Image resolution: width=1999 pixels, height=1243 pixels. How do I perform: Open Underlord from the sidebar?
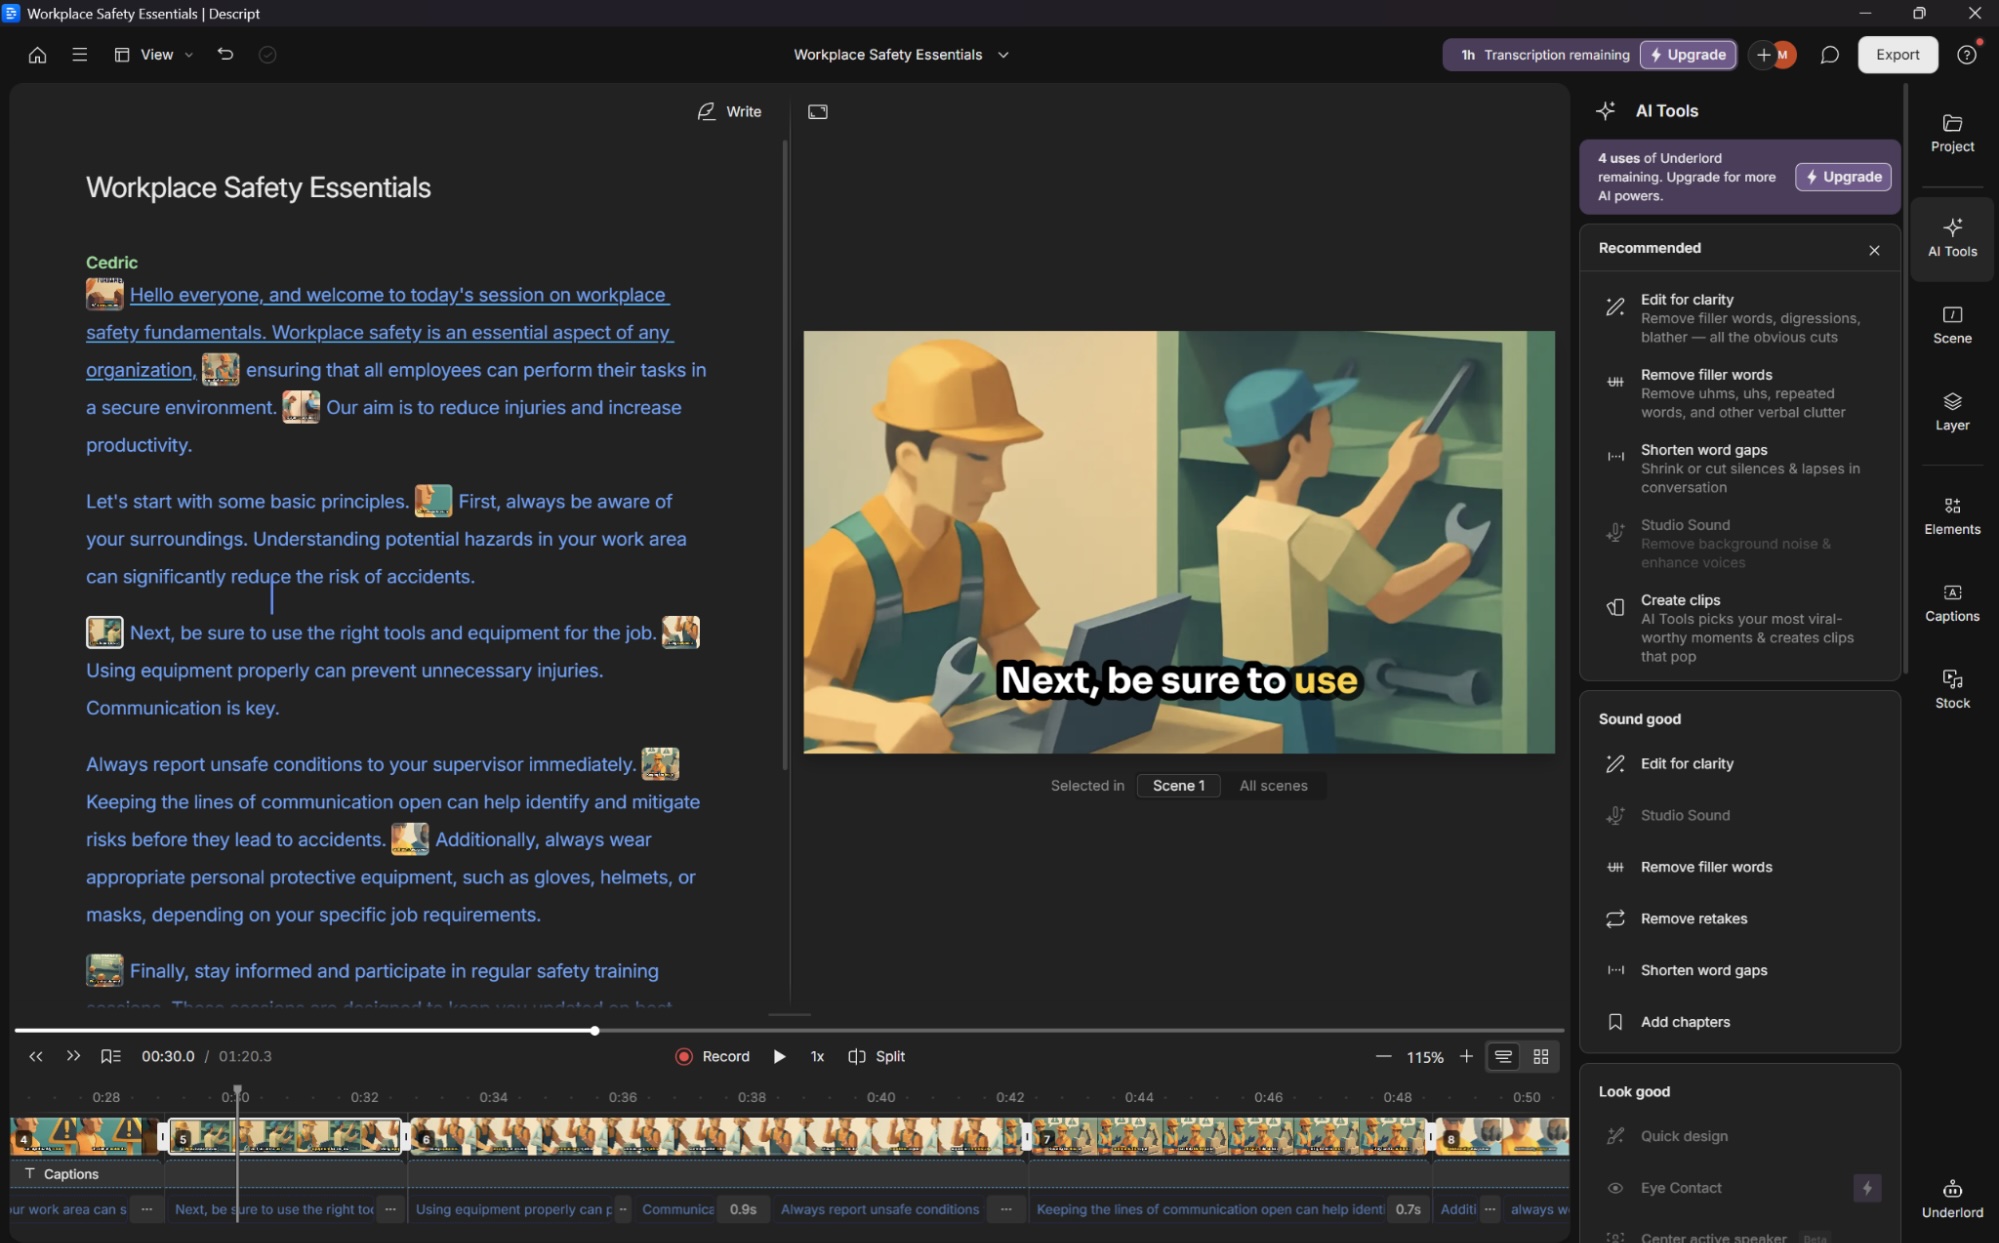(x=1951, y=1196)
